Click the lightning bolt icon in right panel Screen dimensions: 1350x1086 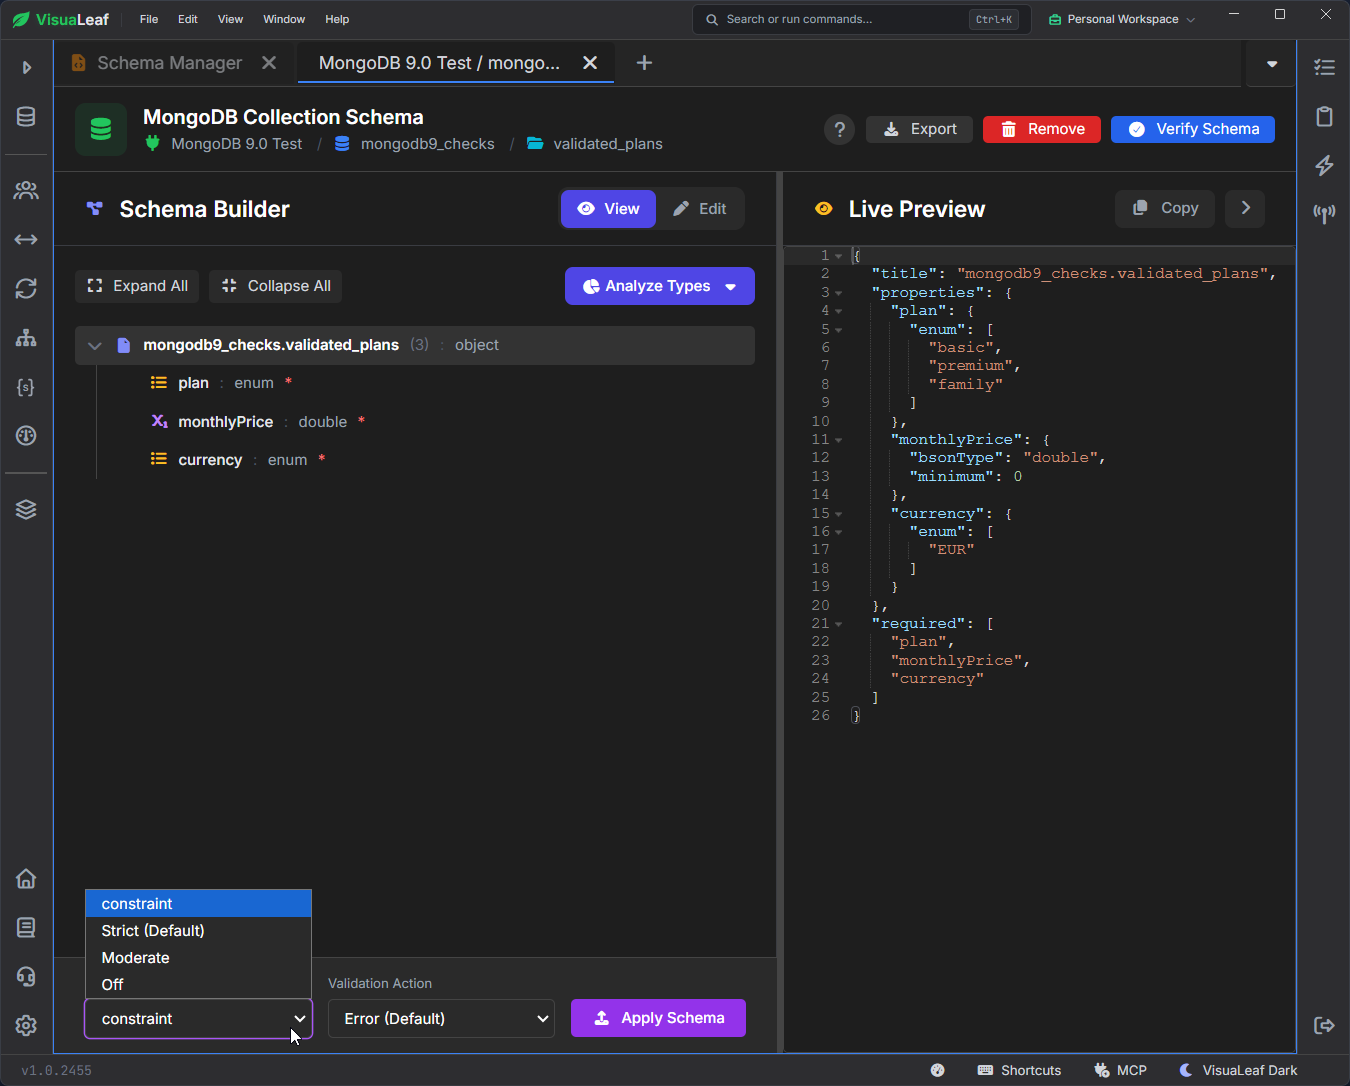[x=1324, y=165]
